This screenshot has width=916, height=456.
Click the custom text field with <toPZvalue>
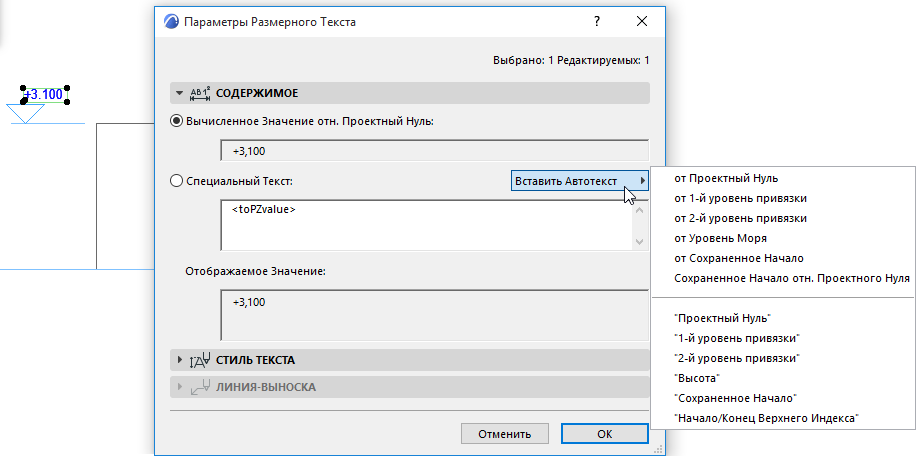(x=425, y=224)
